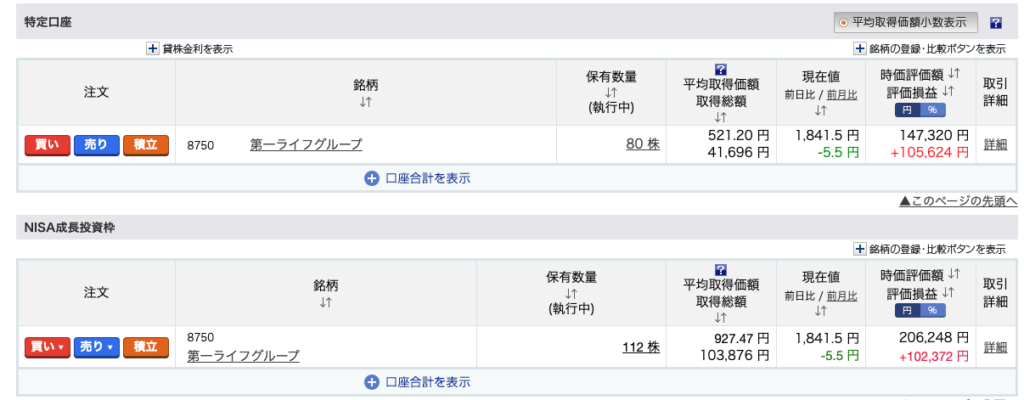
Task: Jump to このページの先頭へ
Action: tap(958, 201)
